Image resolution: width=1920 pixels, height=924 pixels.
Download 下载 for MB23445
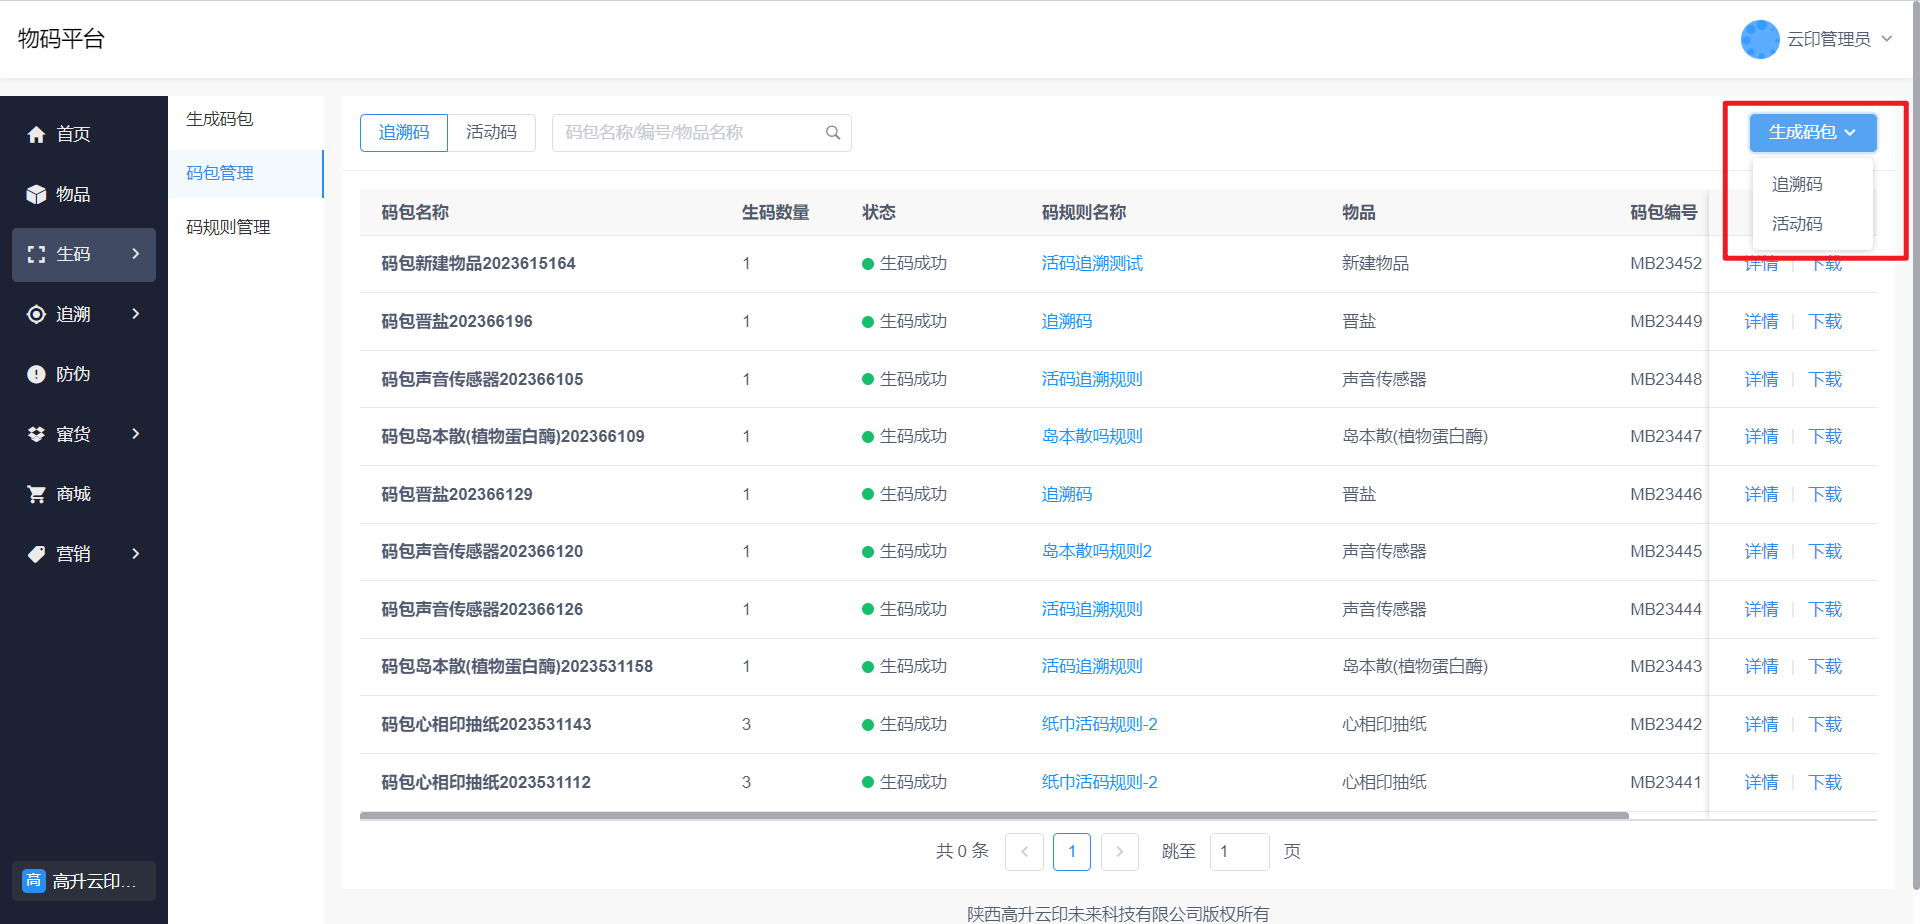1825,552
